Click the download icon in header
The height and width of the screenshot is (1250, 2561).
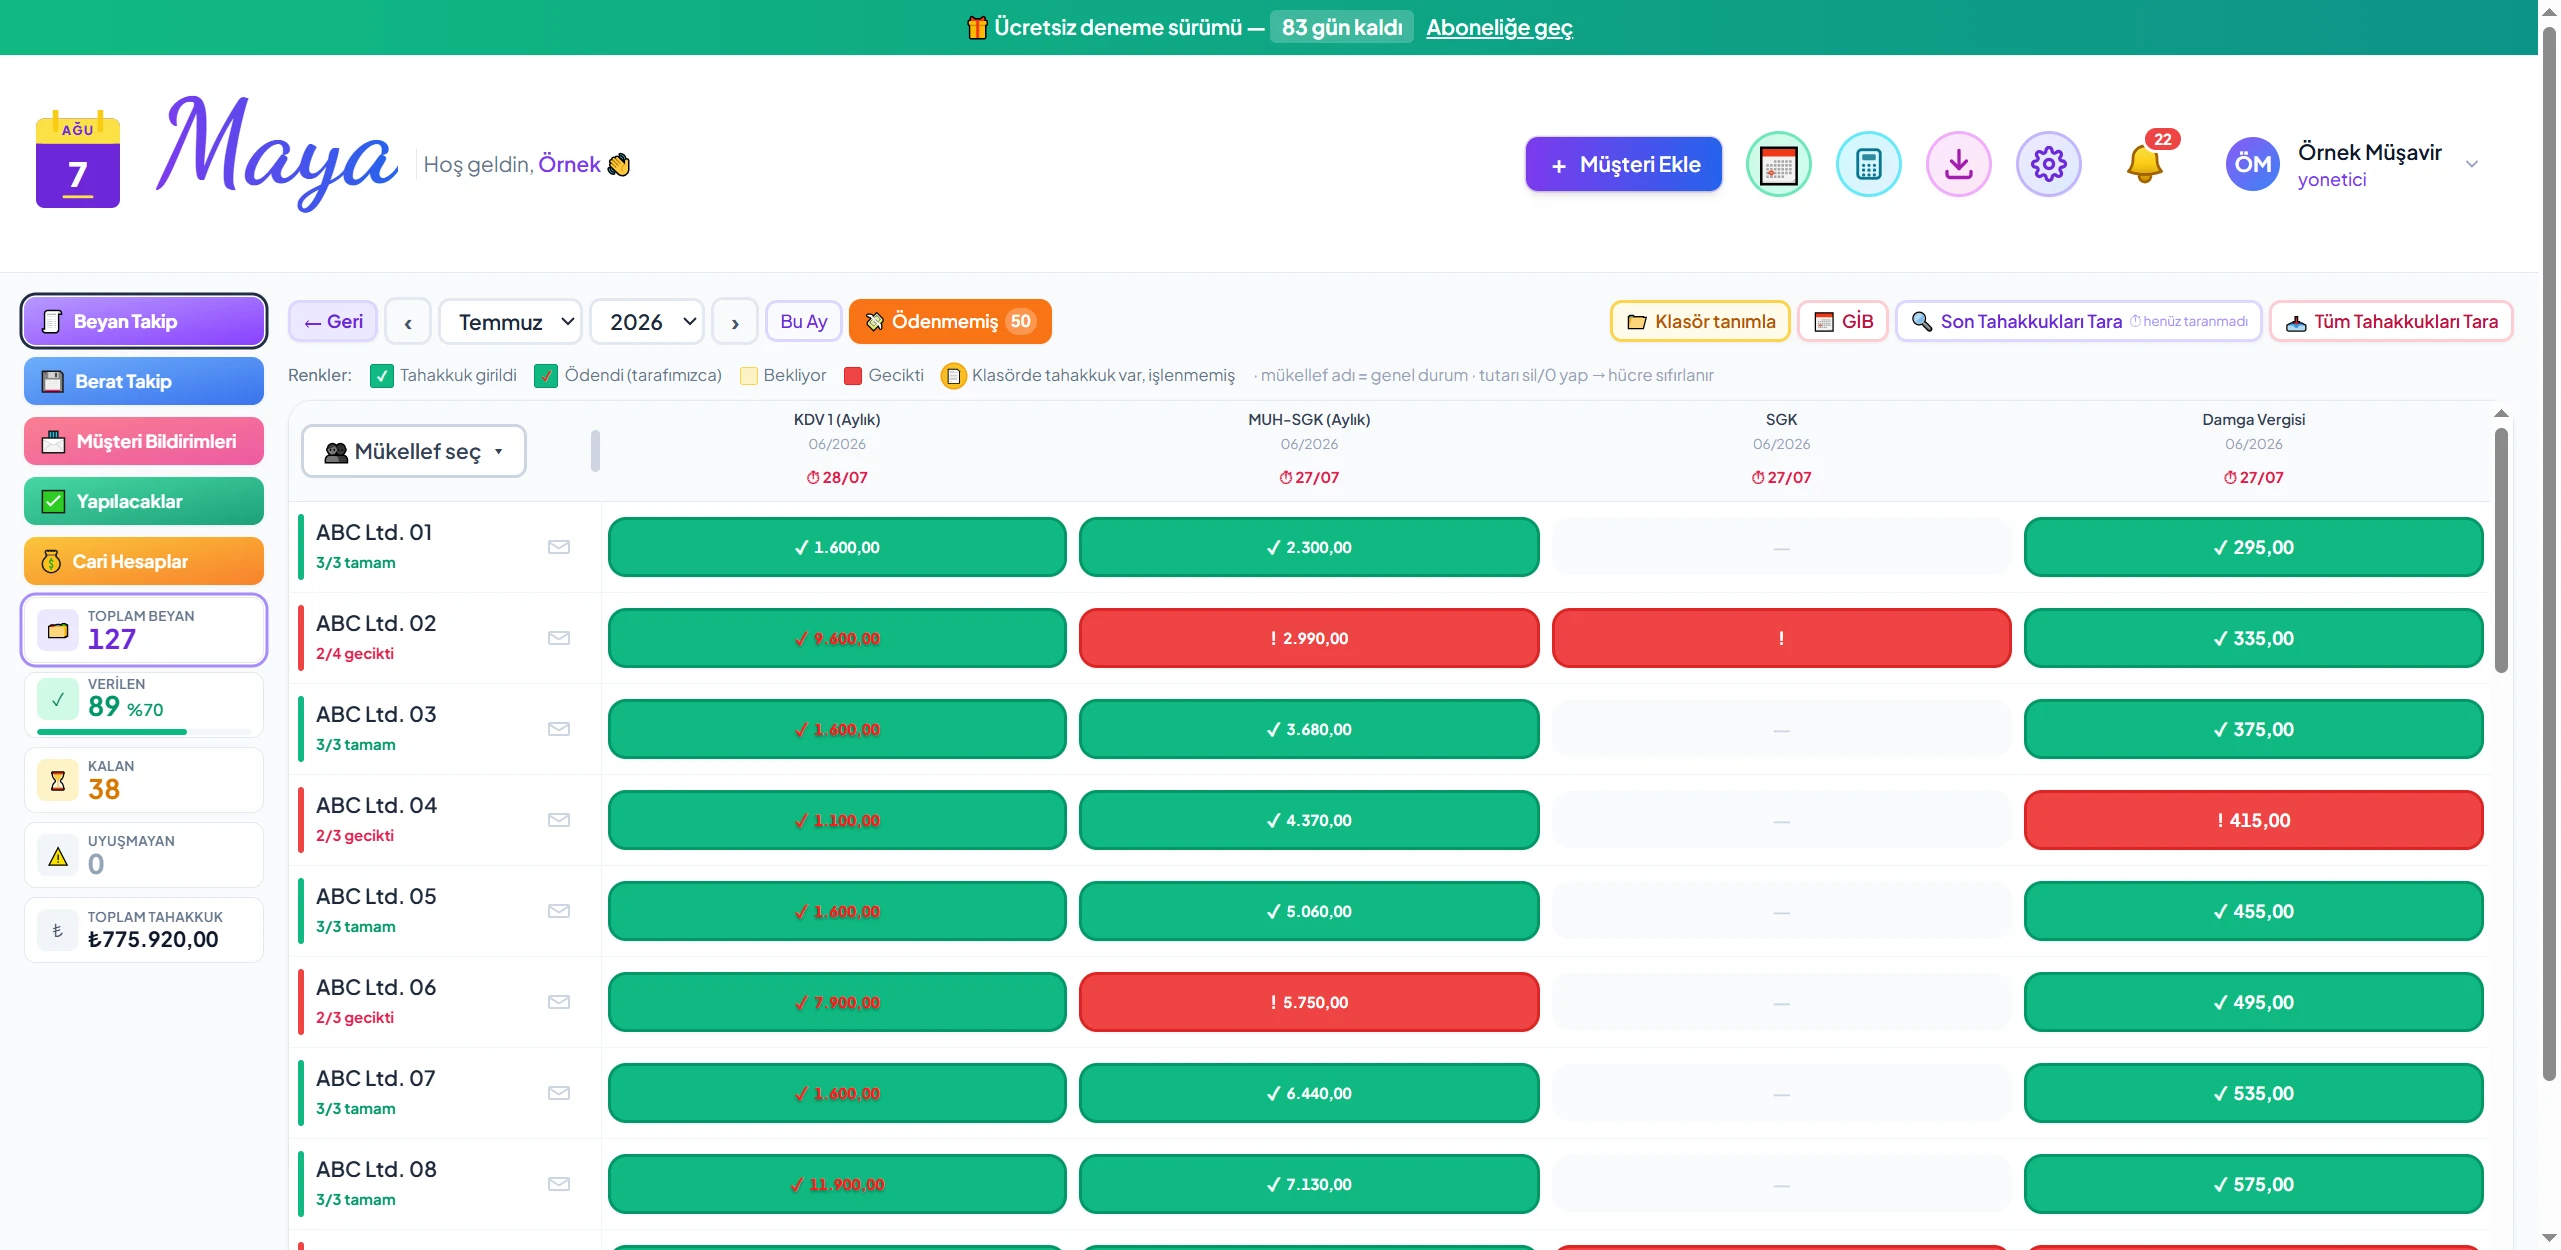click(1958, 164)
